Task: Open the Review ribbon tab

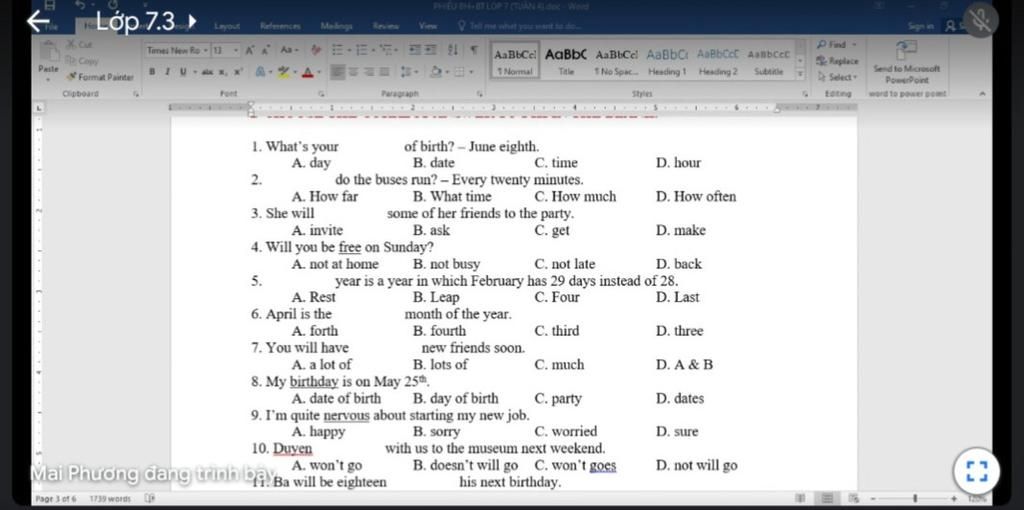Action: (x=386, y=27)
